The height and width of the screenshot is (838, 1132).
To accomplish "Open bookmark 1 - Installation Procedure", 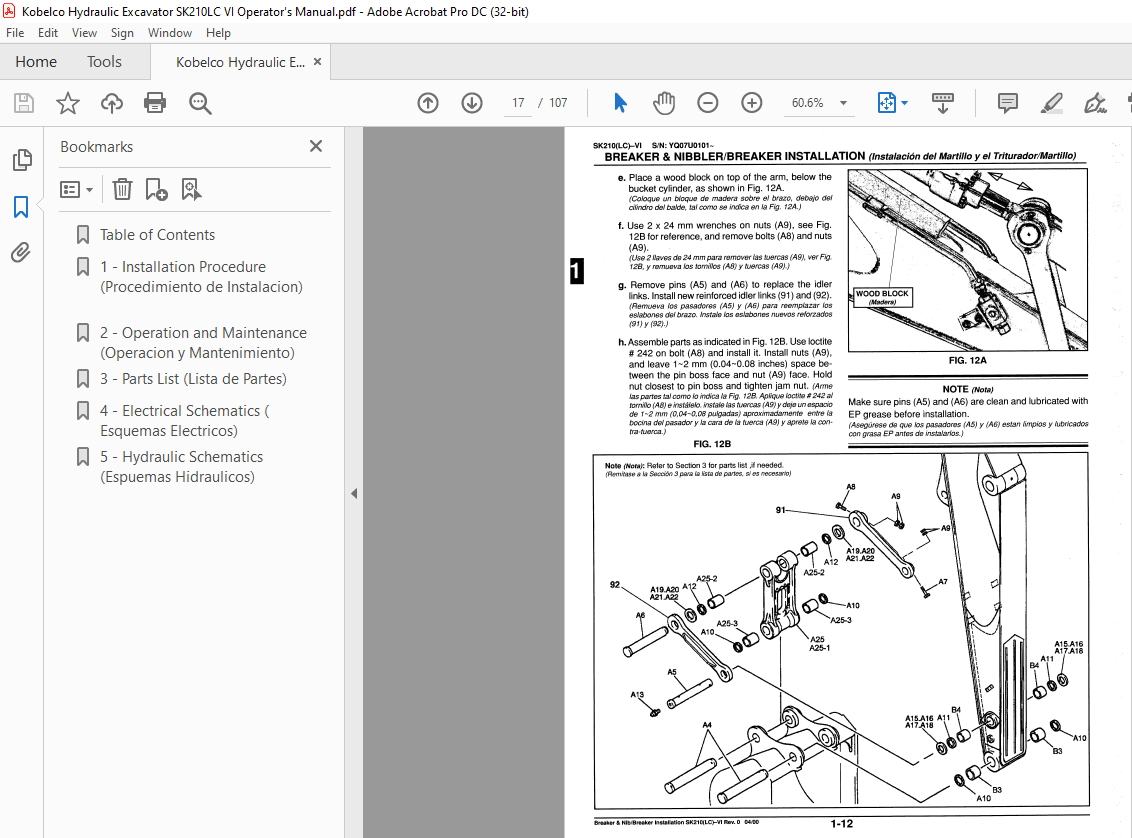I will [201, 276].
